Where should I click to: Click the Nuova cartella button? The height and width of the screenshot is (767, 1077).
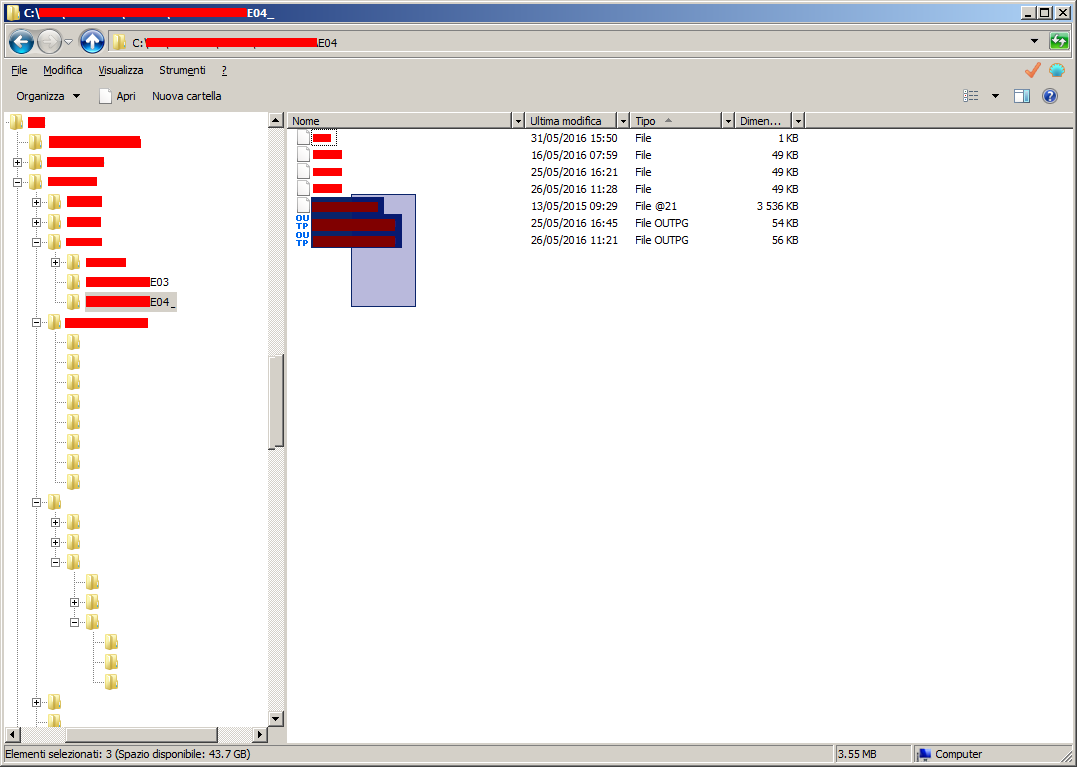(x=187, y=96)
